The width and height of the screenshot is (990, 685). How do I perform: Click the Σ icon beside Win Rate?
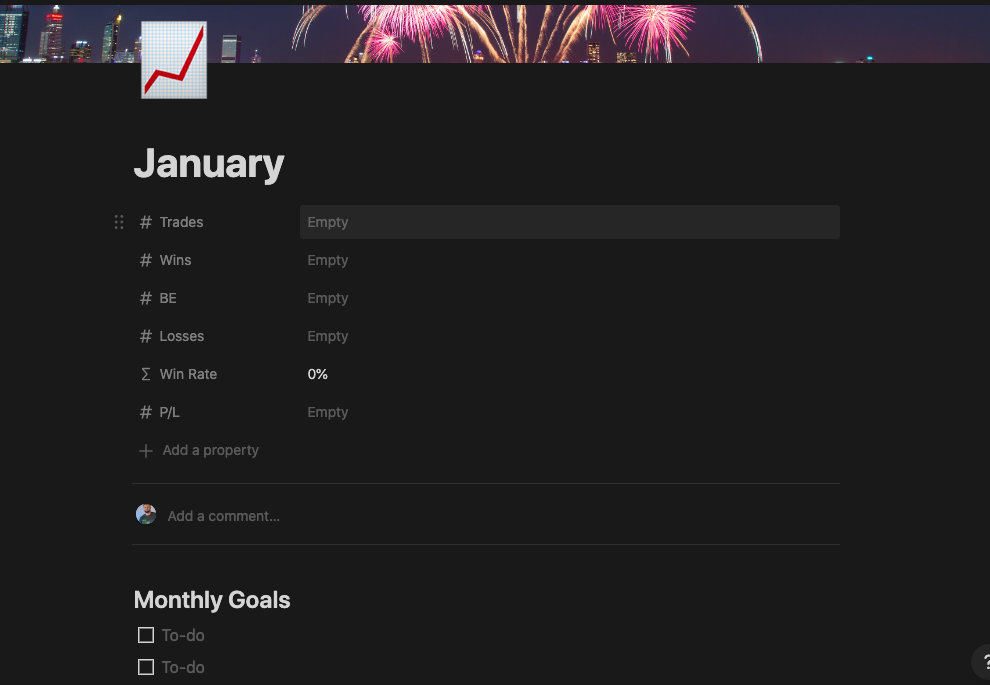tap(145, 374)
